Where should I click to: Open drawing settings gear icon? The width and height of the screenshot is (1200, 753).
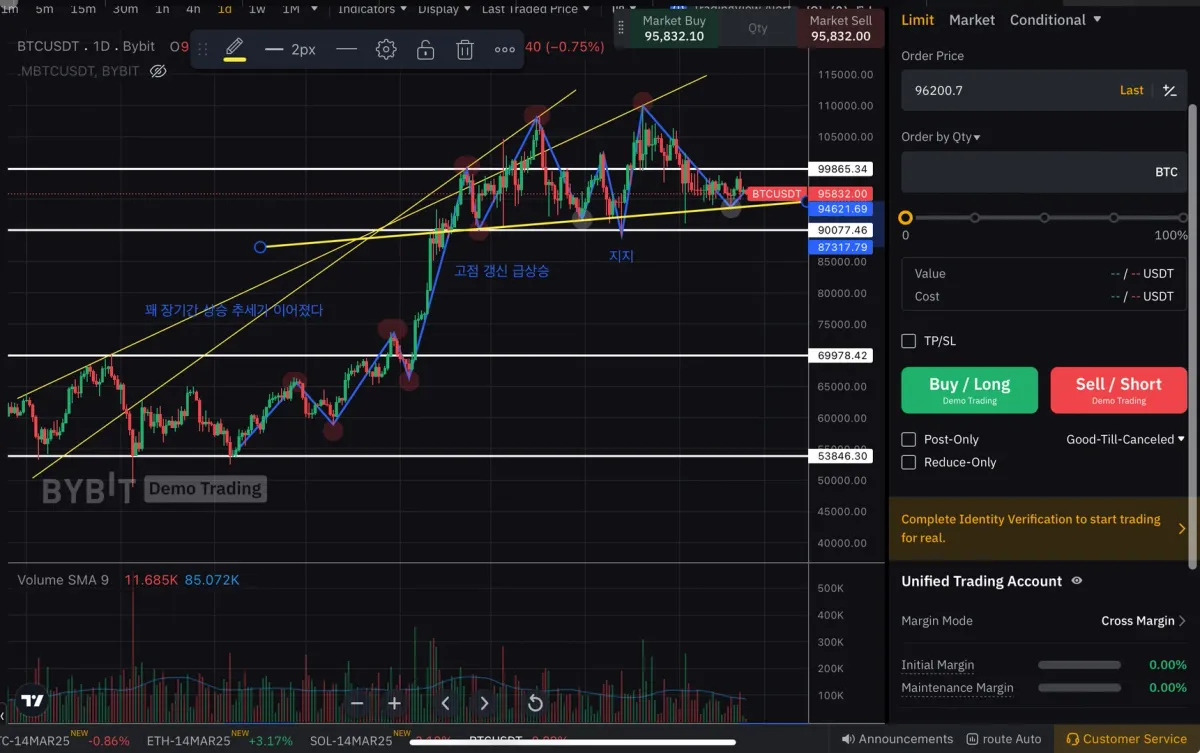(x=386, y=49)
